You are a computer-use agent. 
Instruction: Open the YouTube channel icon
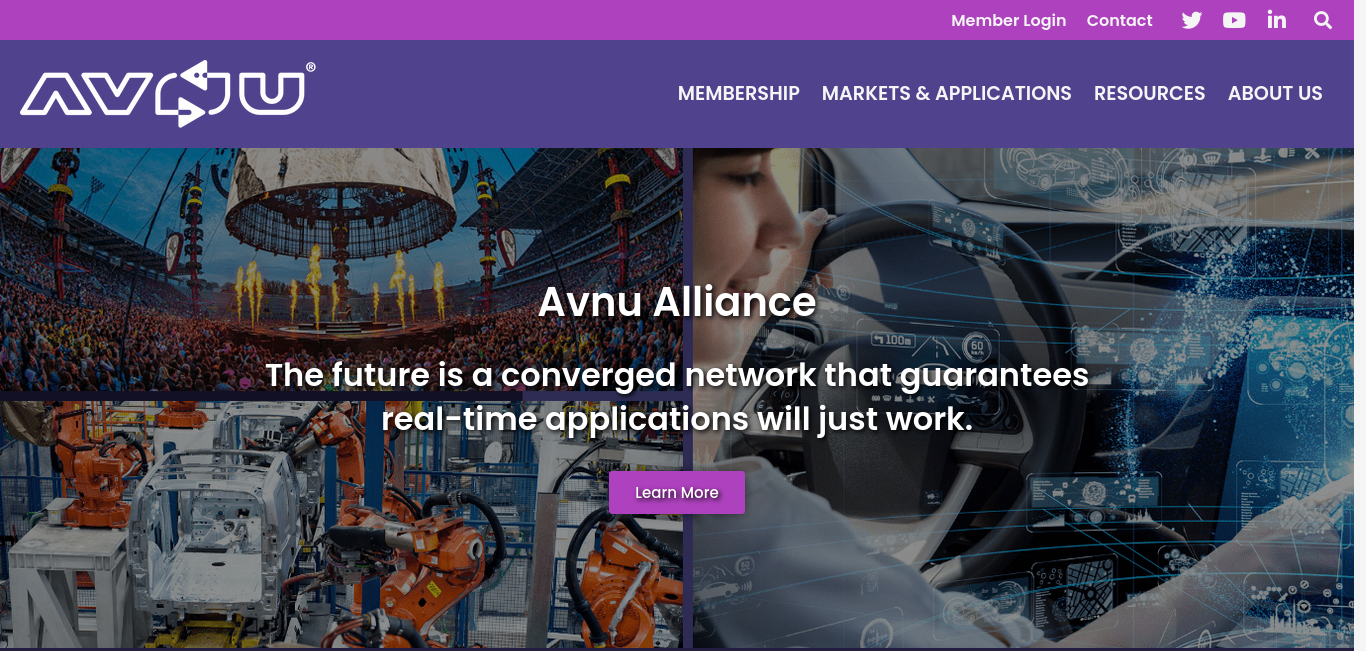[1234, 20]
